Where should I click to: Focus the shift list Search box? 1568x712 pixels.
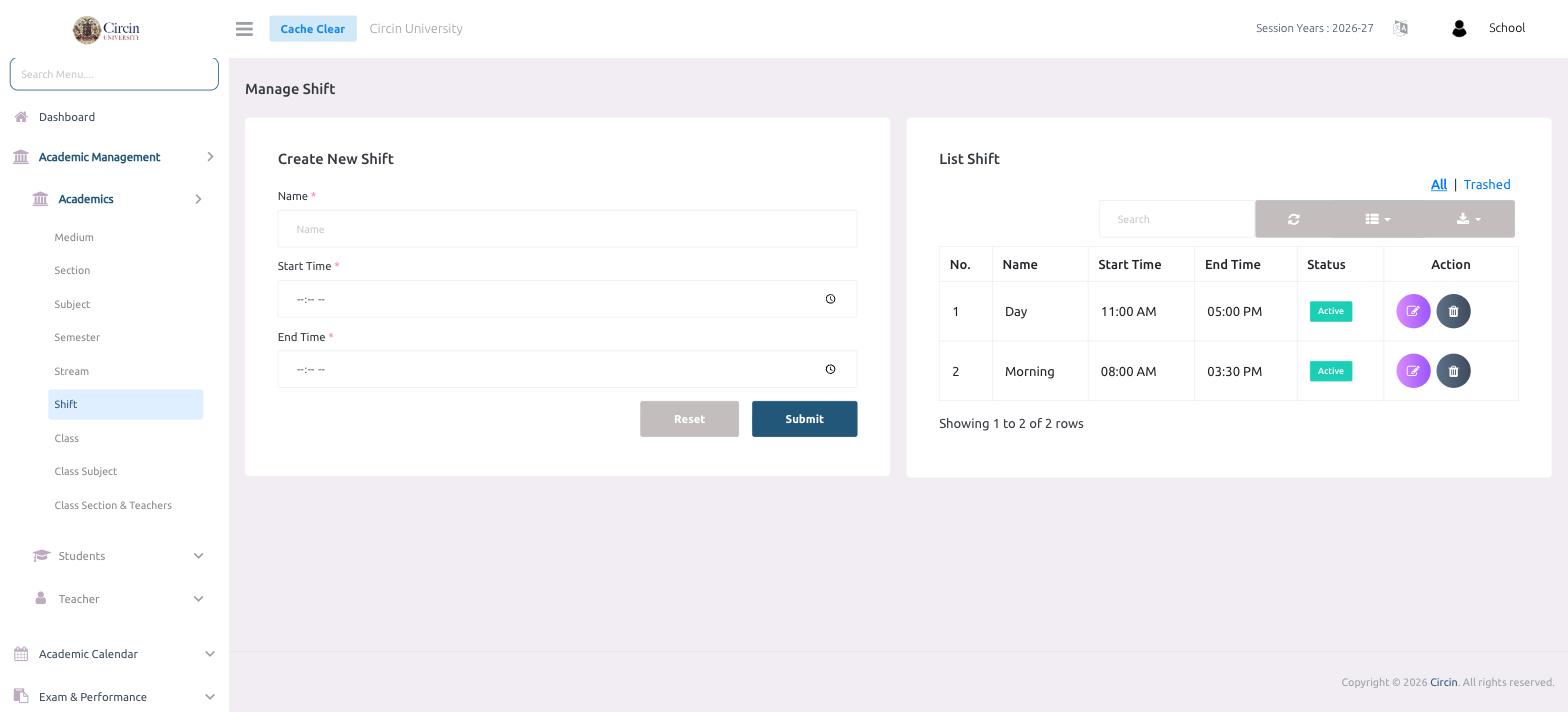point(1177,219)
